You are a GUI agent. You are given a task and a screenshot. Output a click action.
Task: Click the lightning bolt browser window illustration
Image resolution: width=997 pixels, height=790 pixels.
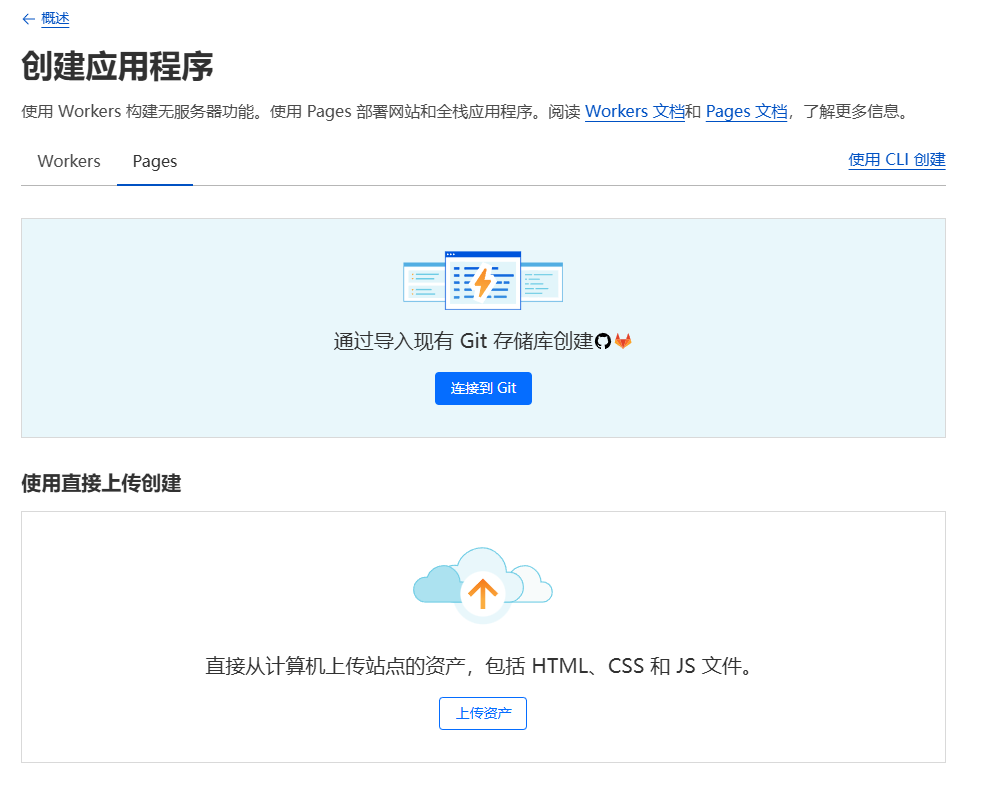pyautogui.click(x=483, y=280)
